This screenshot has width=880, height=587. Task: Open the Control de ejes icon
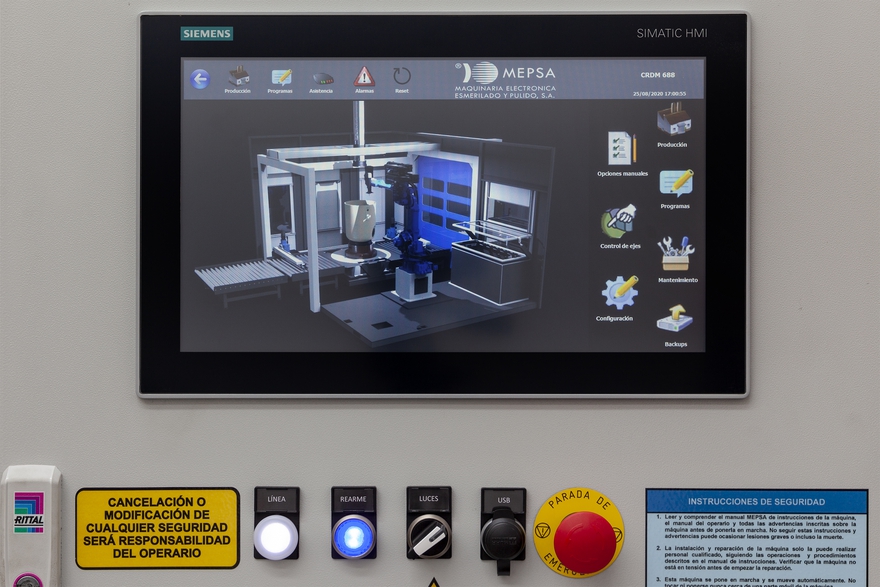coord(620,222)
